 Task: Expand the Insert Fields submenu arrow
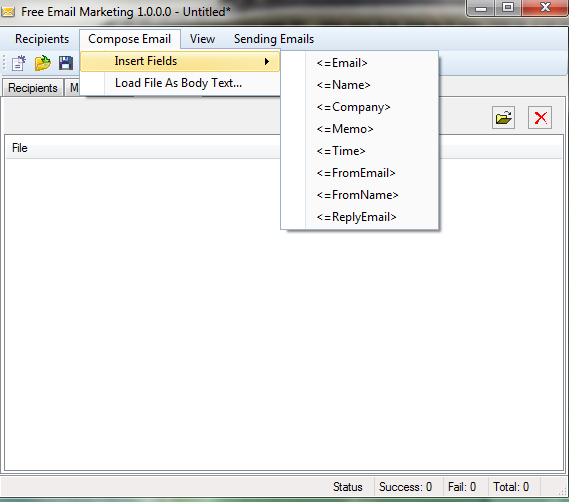coord(267,61)
